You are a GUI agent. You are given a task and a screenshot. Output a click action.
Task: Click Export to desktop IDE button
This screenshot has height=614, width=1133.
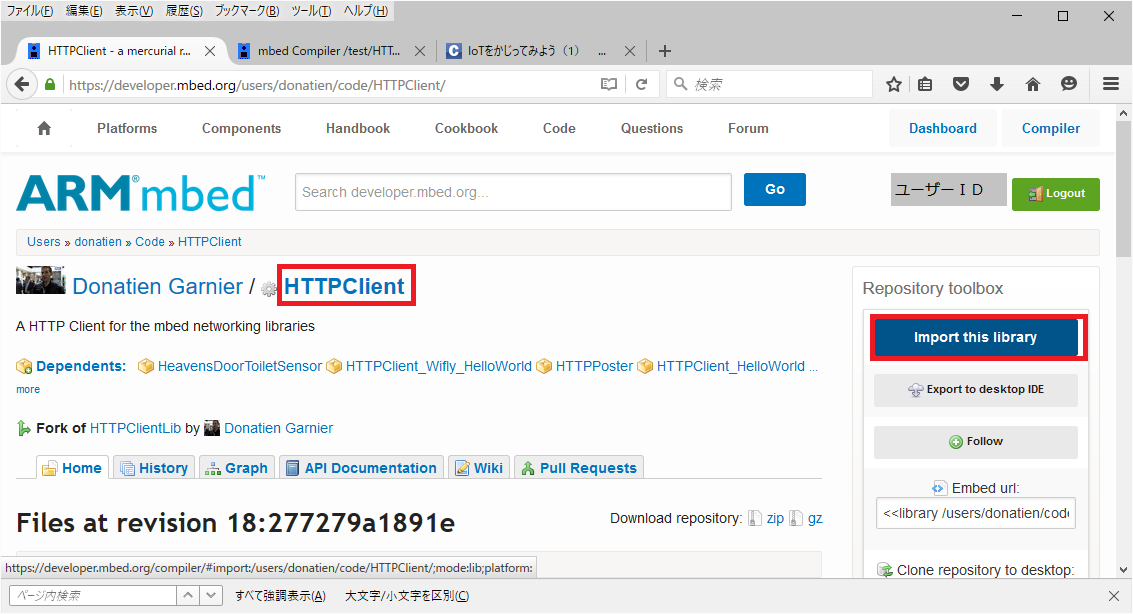(x=975, y=389)
